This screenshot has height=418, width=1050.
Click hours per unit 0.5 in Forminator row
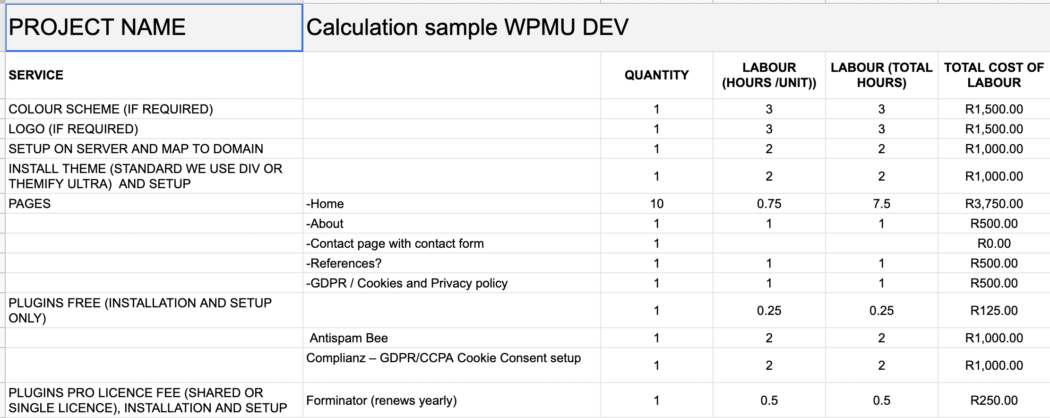coord(769,401)
